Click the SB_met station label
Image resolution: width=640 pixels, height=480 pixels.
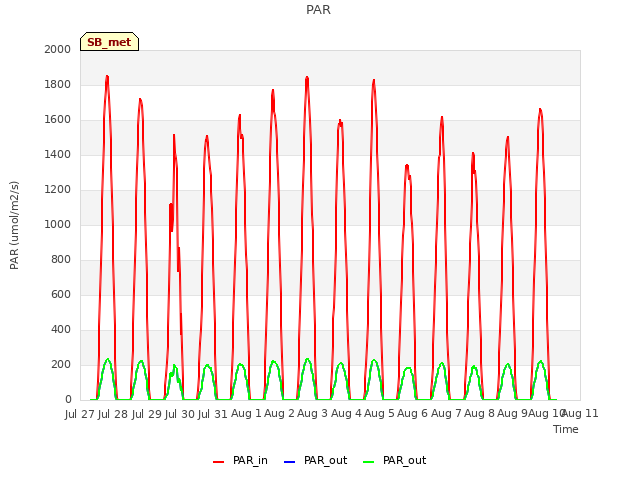109,42
